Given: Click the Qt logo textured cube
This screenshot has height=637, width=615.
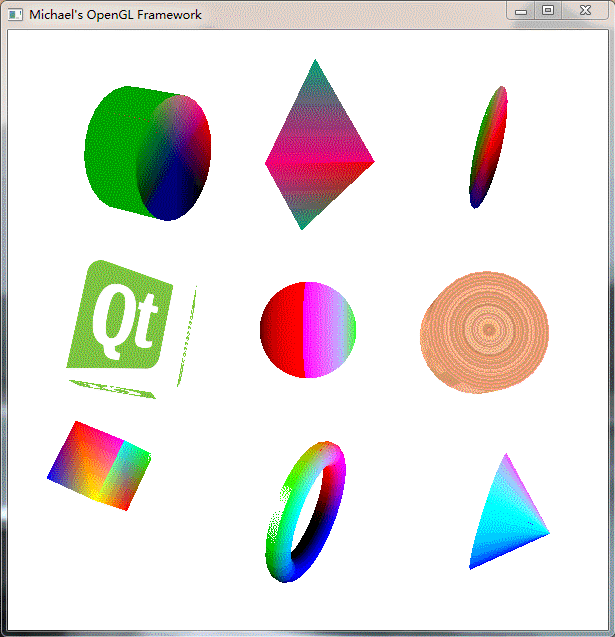Looking at the screenshot, I should 132,329.
